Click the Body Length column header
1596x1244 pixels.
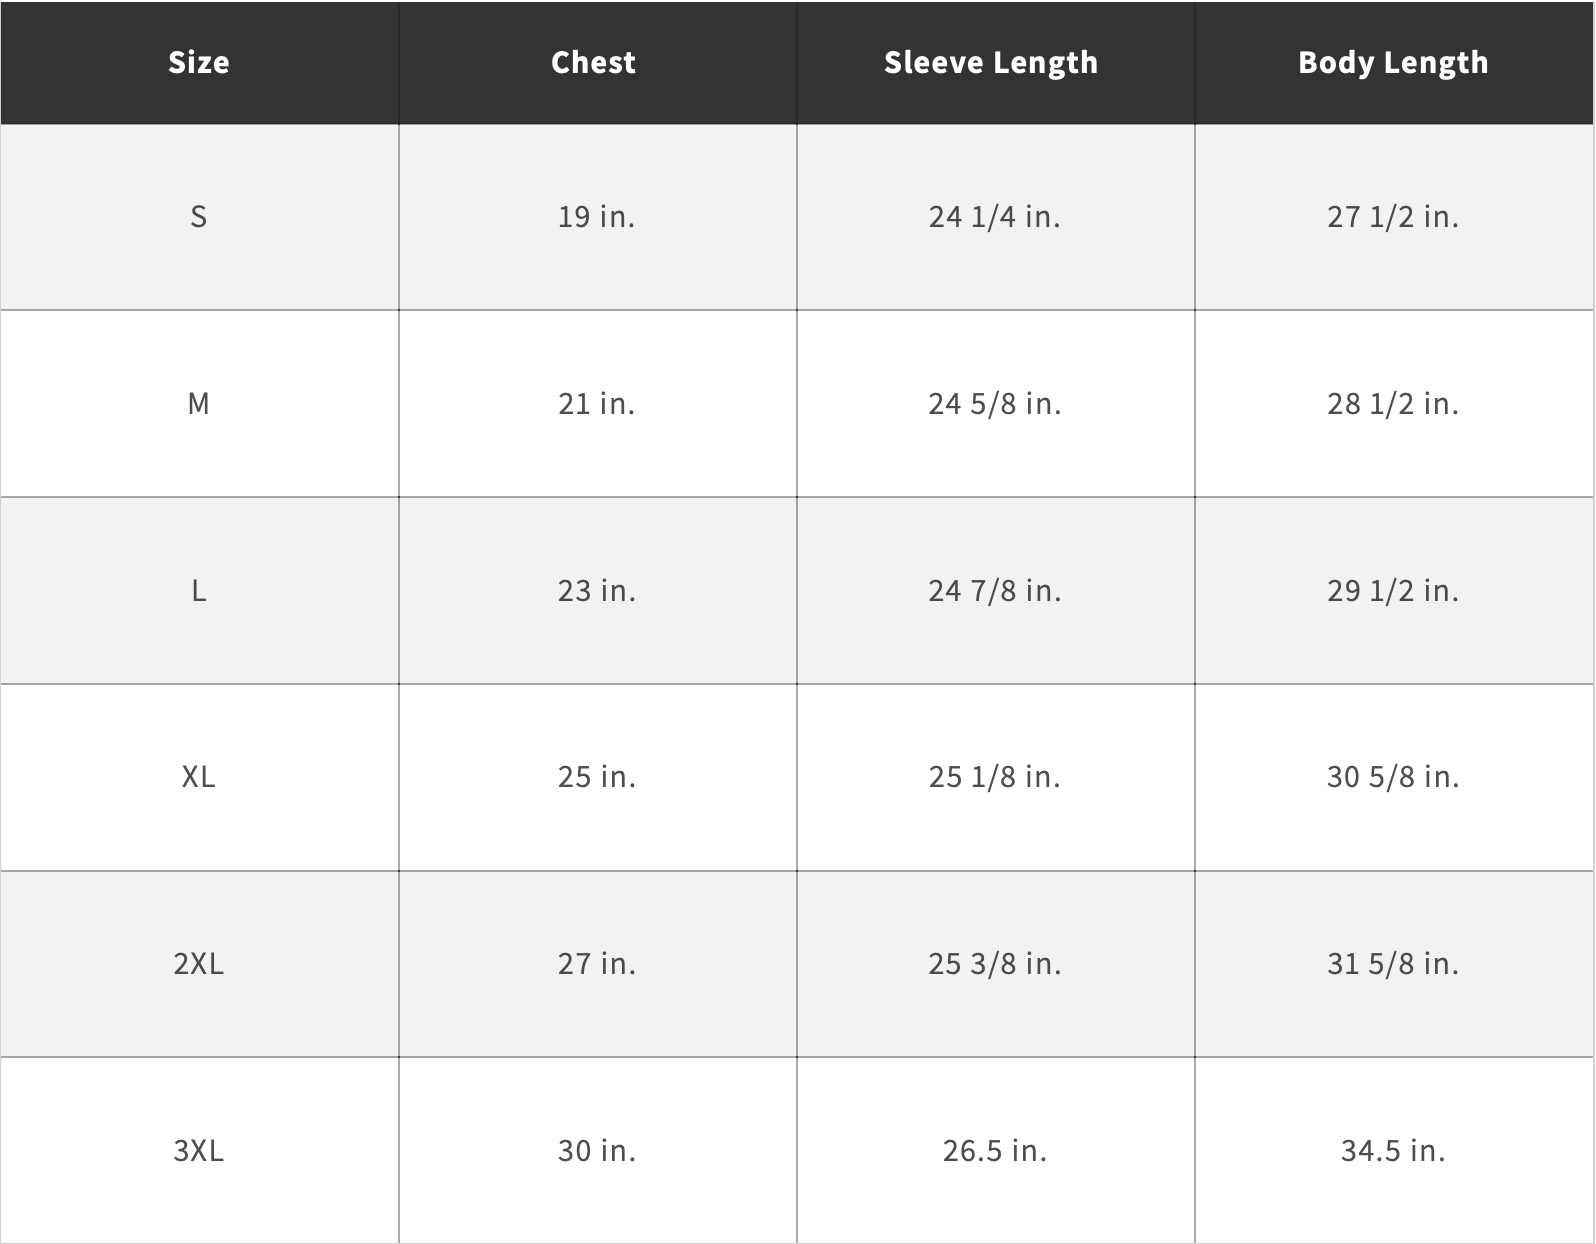[x=1394, y=62]
